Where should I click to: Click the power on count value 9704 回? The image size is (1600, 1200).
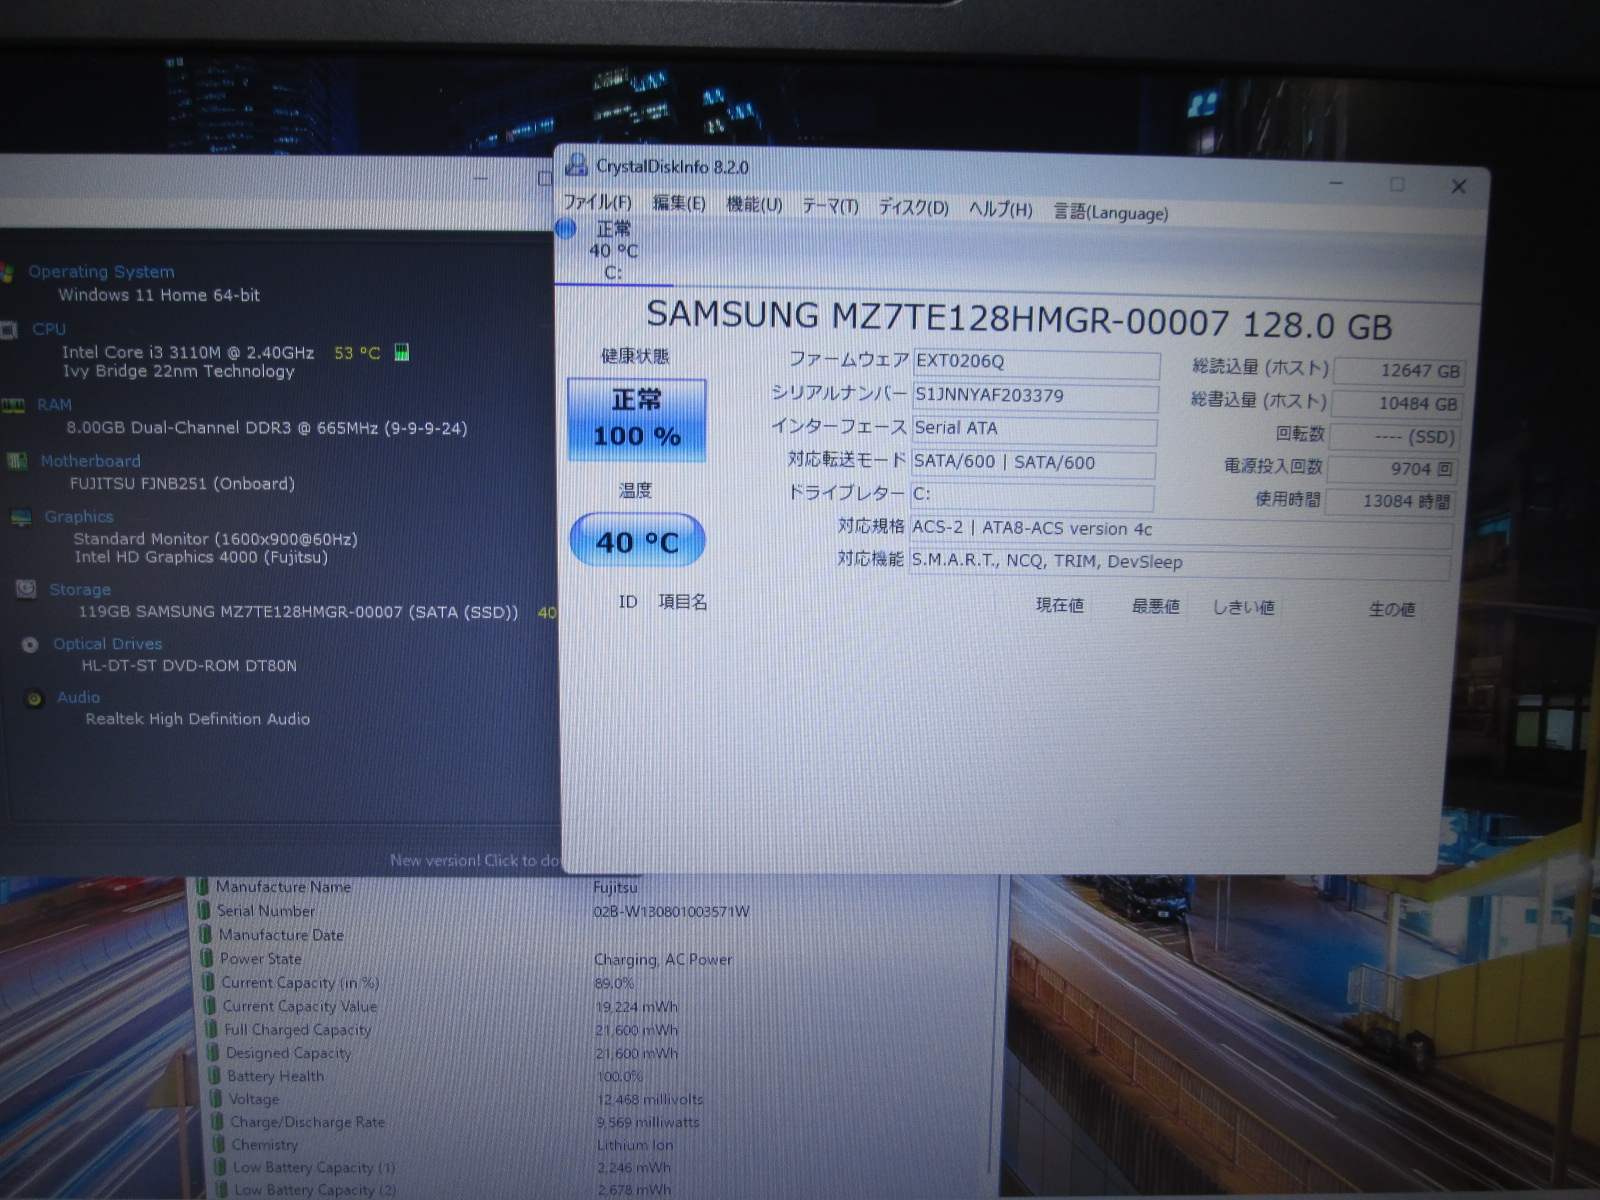(x=1392, y=469)
